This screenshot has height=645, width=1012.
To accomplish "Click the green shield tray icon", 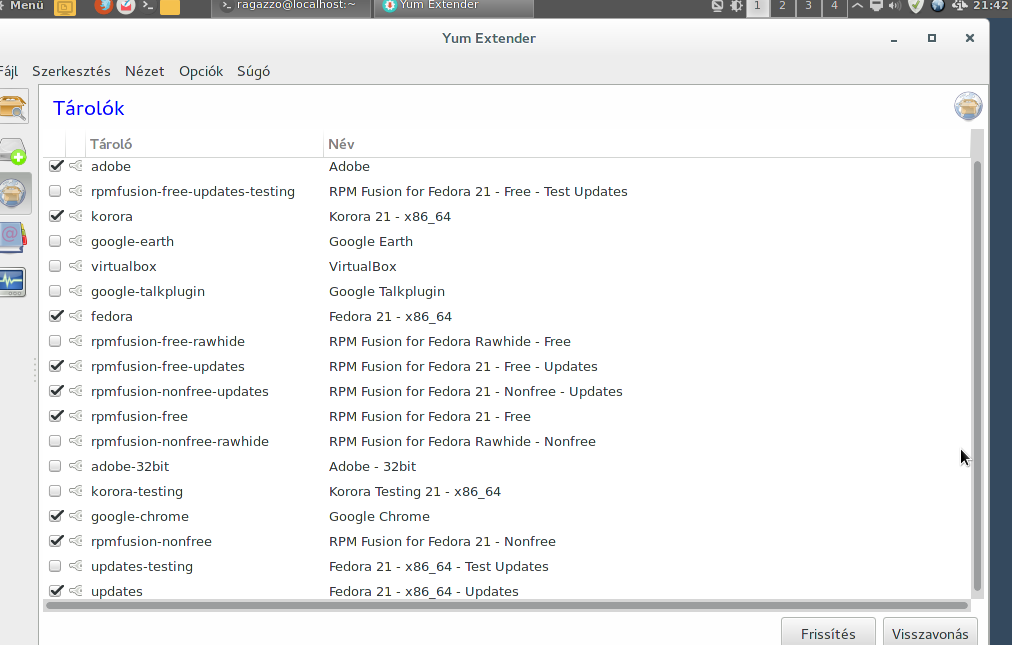I will click(x=916, y=6).
